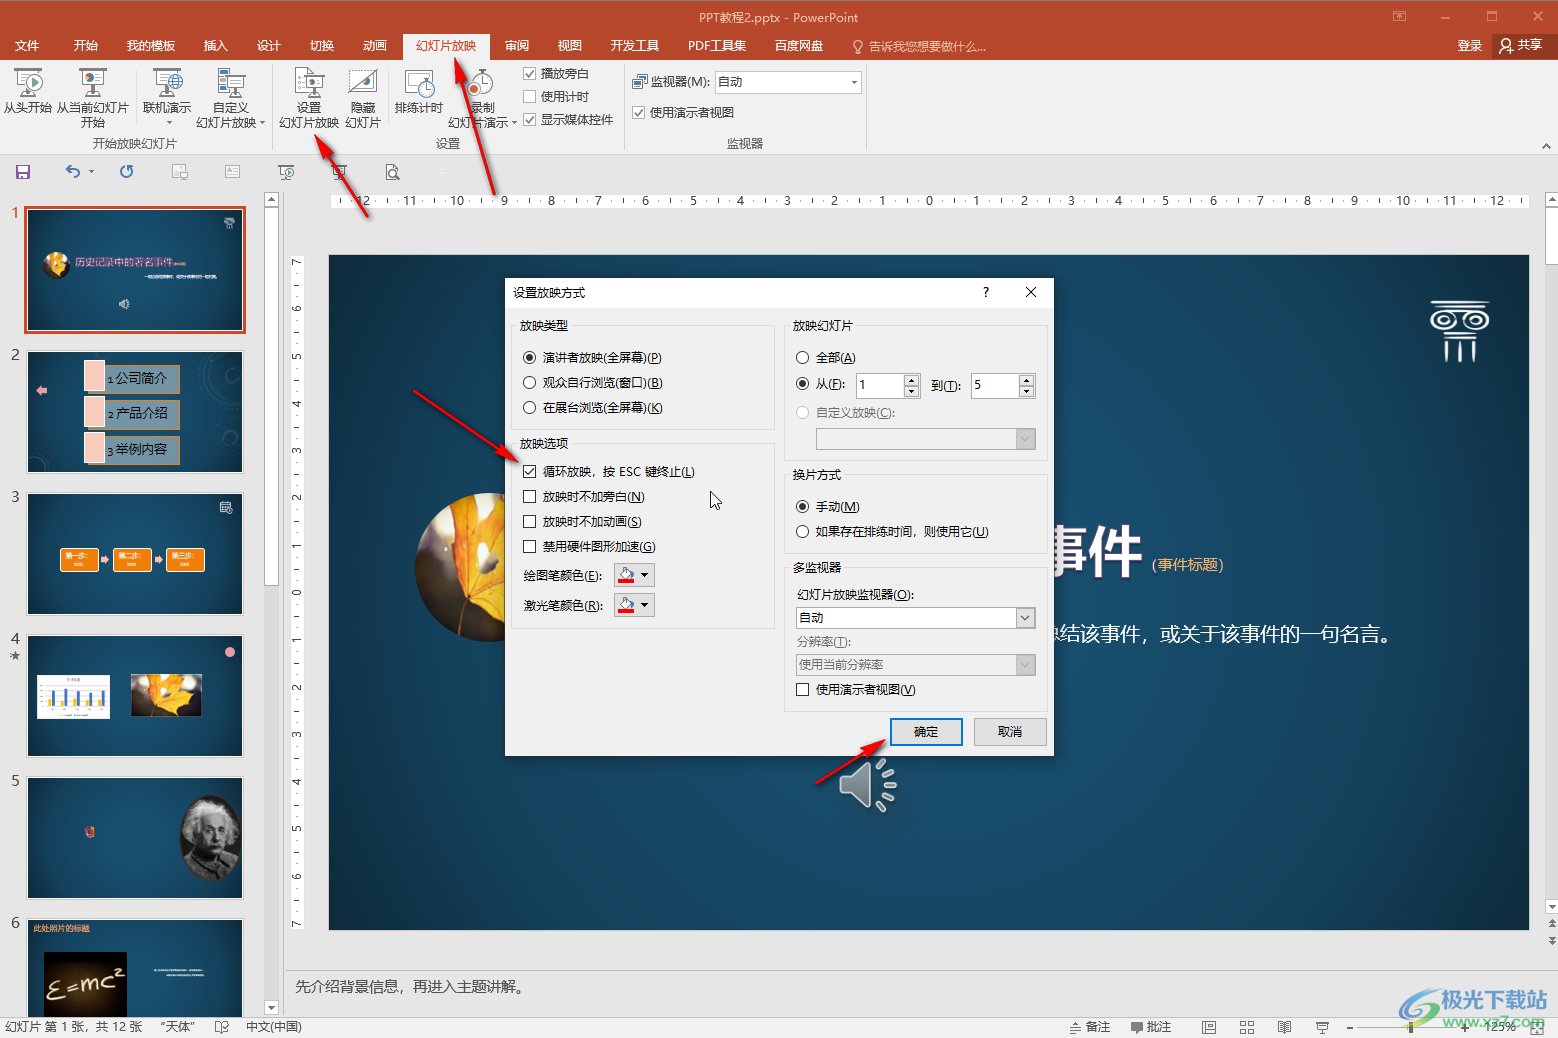Screen dimensions: 1558x1038
Task: Open Set Up Slide Show (设置幻灯片放映)
Action: [309, 98]
